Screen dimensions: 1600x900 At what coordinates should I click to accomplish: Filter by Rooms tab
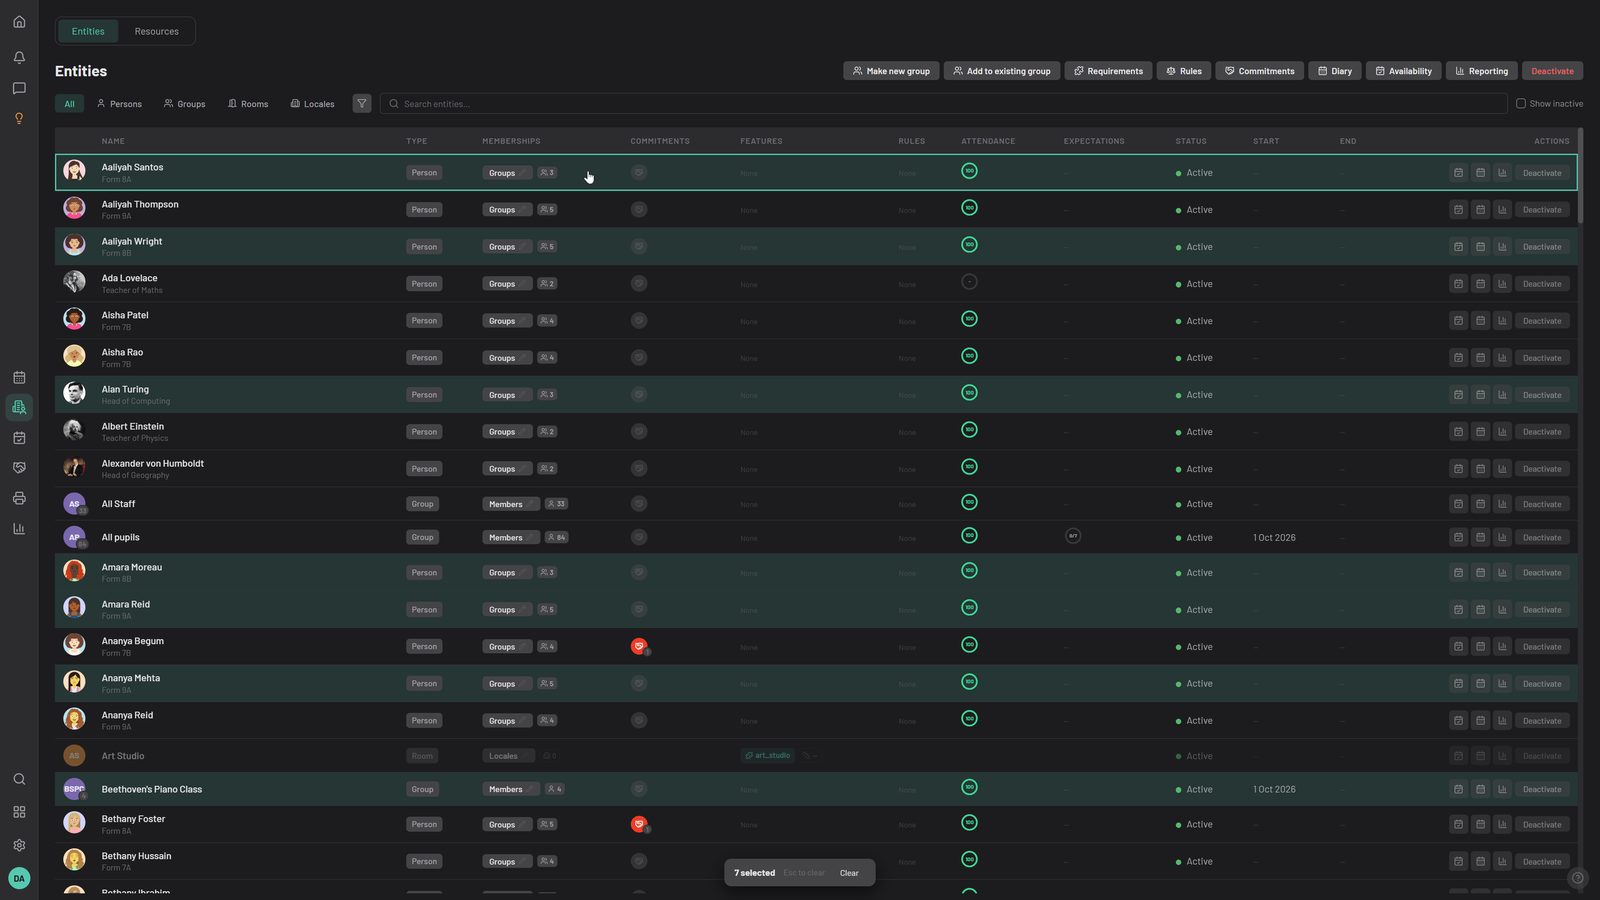coord(248,104)
